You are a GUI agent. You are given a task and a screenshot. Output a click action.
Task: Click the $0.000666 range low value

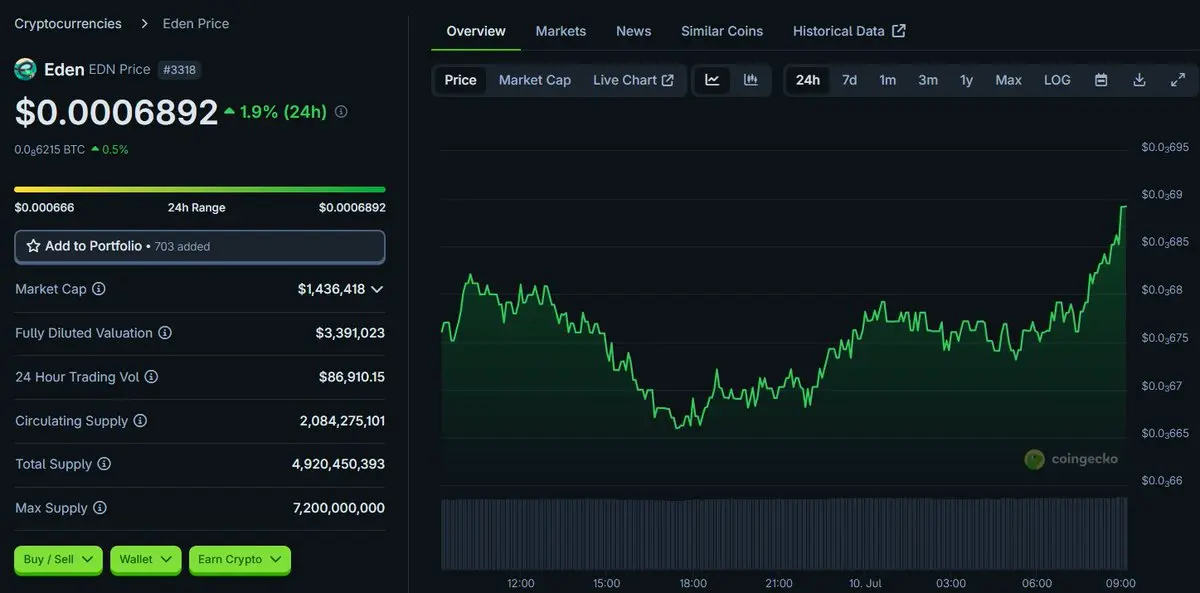pyautogui.click(x=44, y=208)
